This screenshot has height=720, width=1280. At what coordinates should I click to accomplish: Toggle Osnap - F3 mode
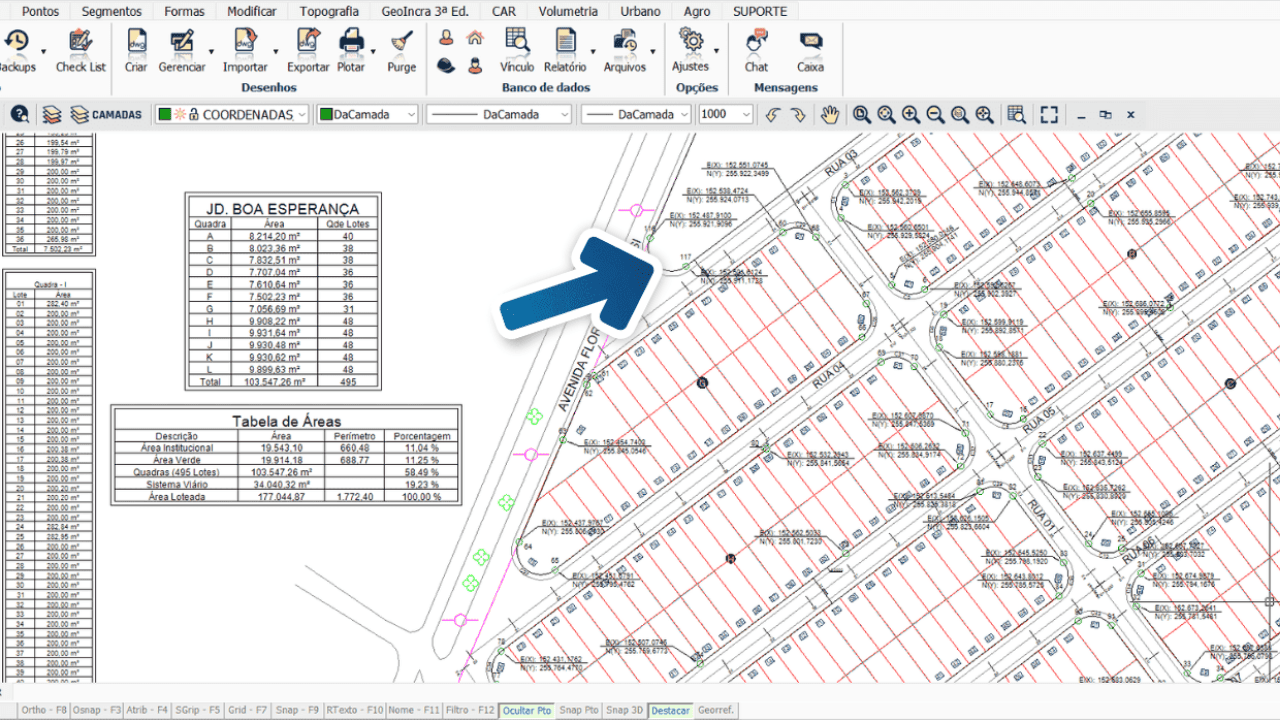coord(97,710)
